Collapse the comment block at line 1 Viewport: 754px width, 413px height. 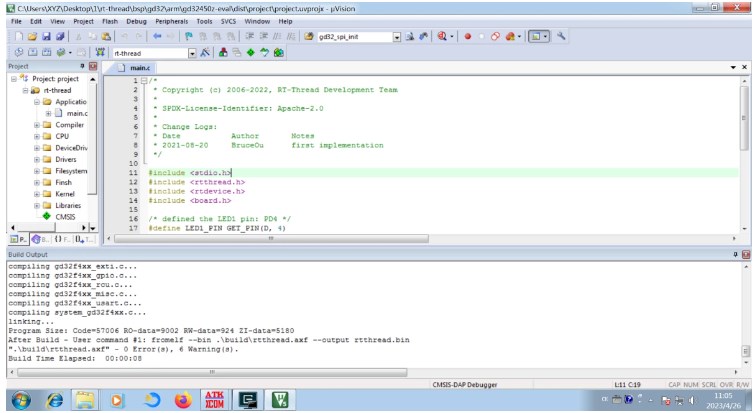coord(143,80)
